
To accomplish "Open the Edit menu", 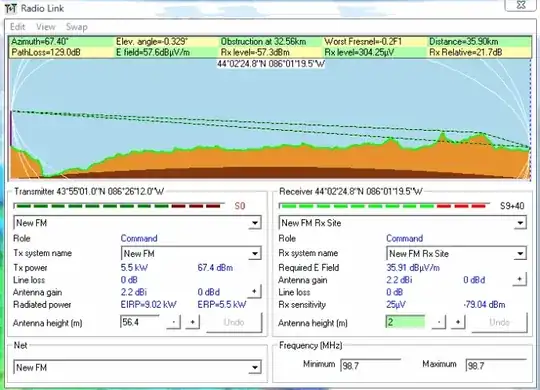I will click(17, 27).
